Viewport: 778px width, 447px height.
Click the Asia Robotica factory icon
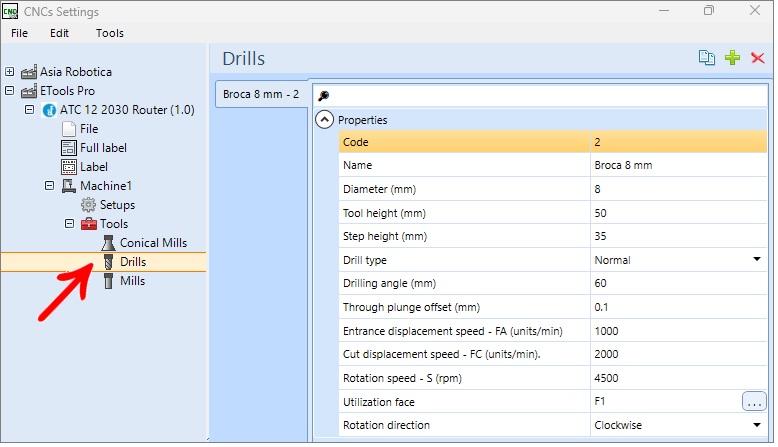coord(29,72)
